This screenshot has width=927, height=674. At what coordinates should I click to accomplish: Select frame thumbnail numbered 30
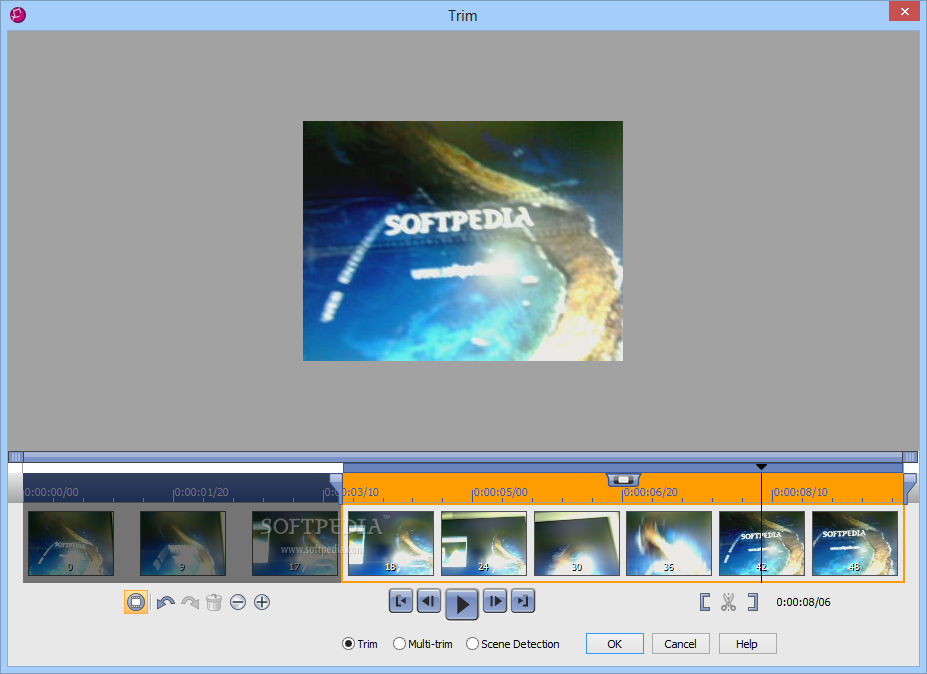coord(577,543)
